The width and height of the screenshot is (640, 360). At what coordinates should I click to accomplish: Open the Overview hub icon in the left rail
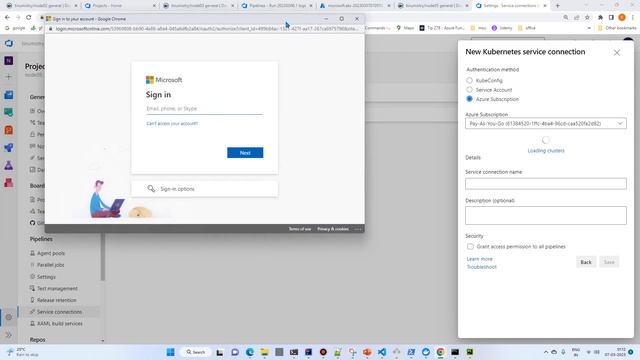pyautogui.click(x=9, y=95)
